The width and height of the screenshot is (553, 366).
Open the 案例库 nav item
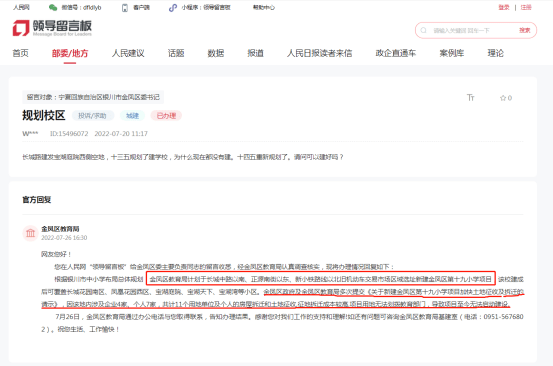point(452,53)
